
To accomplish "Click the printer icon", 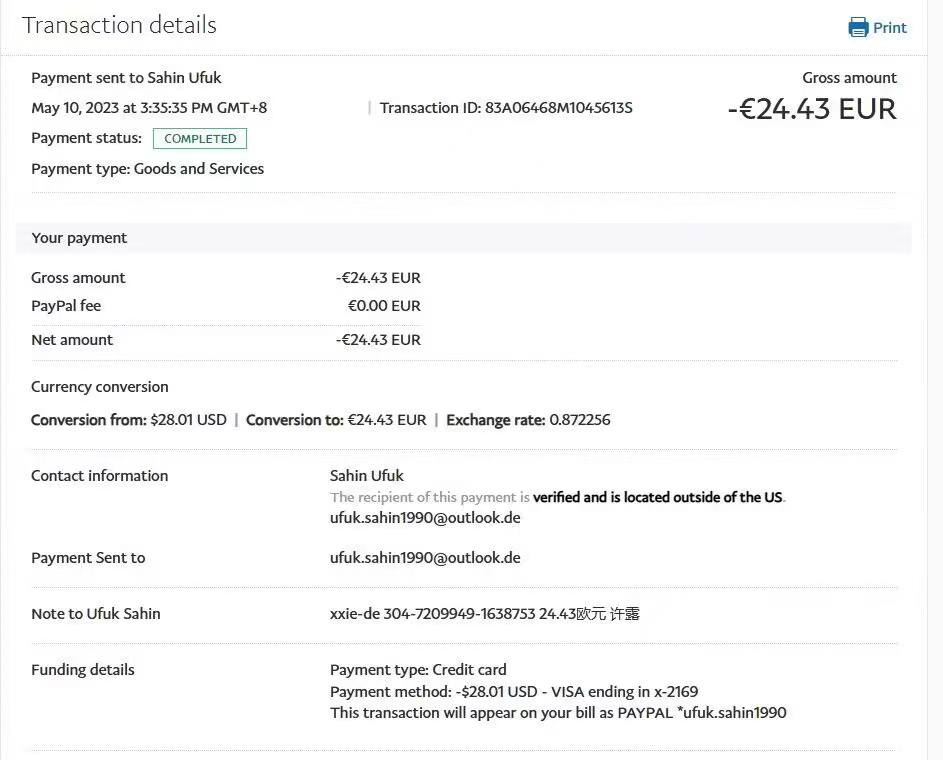I will pyautogui.click(x=858, y=28).
